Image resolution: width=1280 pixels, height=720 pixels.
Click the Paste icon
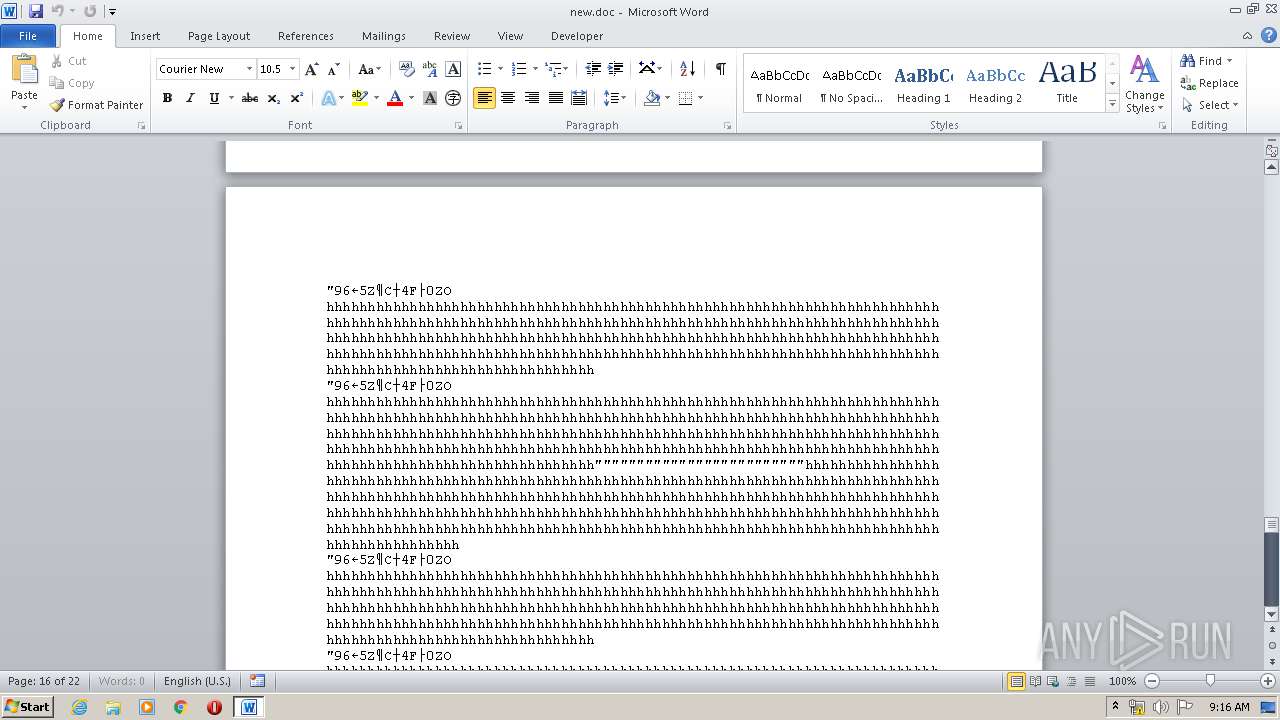click(24, 70)
